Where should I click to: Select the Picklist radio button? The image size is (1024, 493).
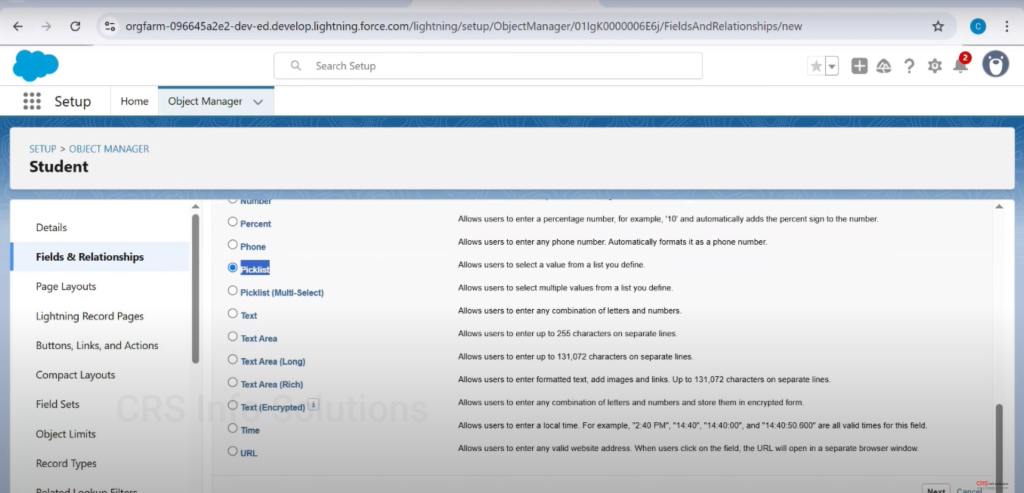pos(232,268)
